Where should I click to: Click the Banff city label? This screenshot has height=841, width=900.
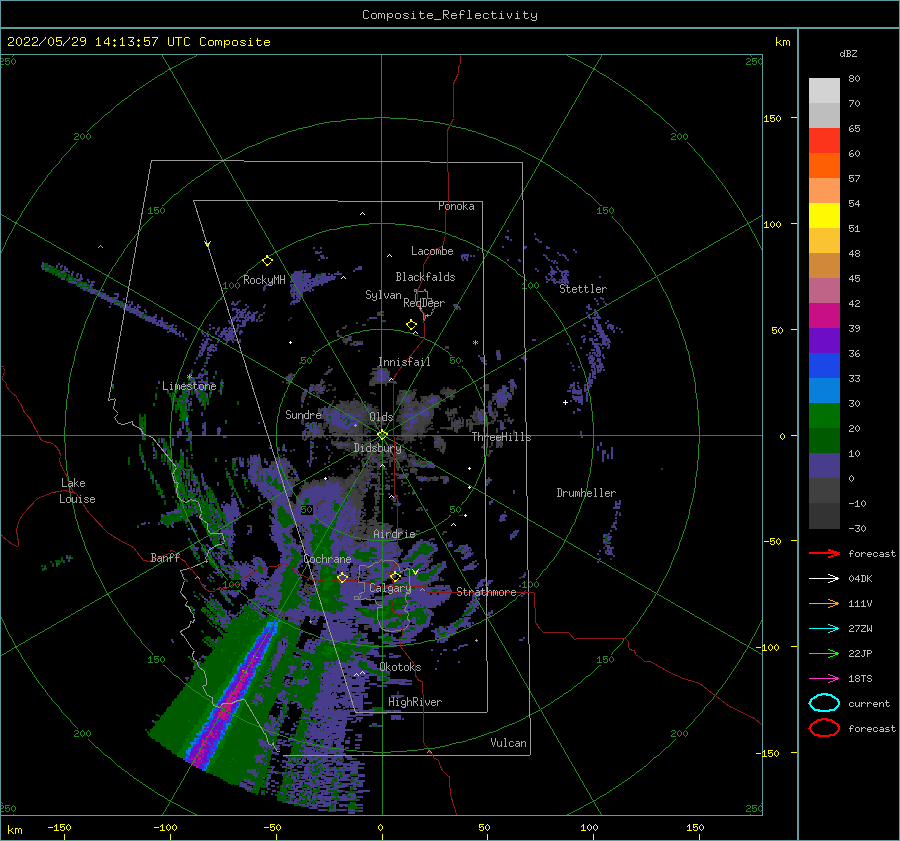click(x=165, y=557)
